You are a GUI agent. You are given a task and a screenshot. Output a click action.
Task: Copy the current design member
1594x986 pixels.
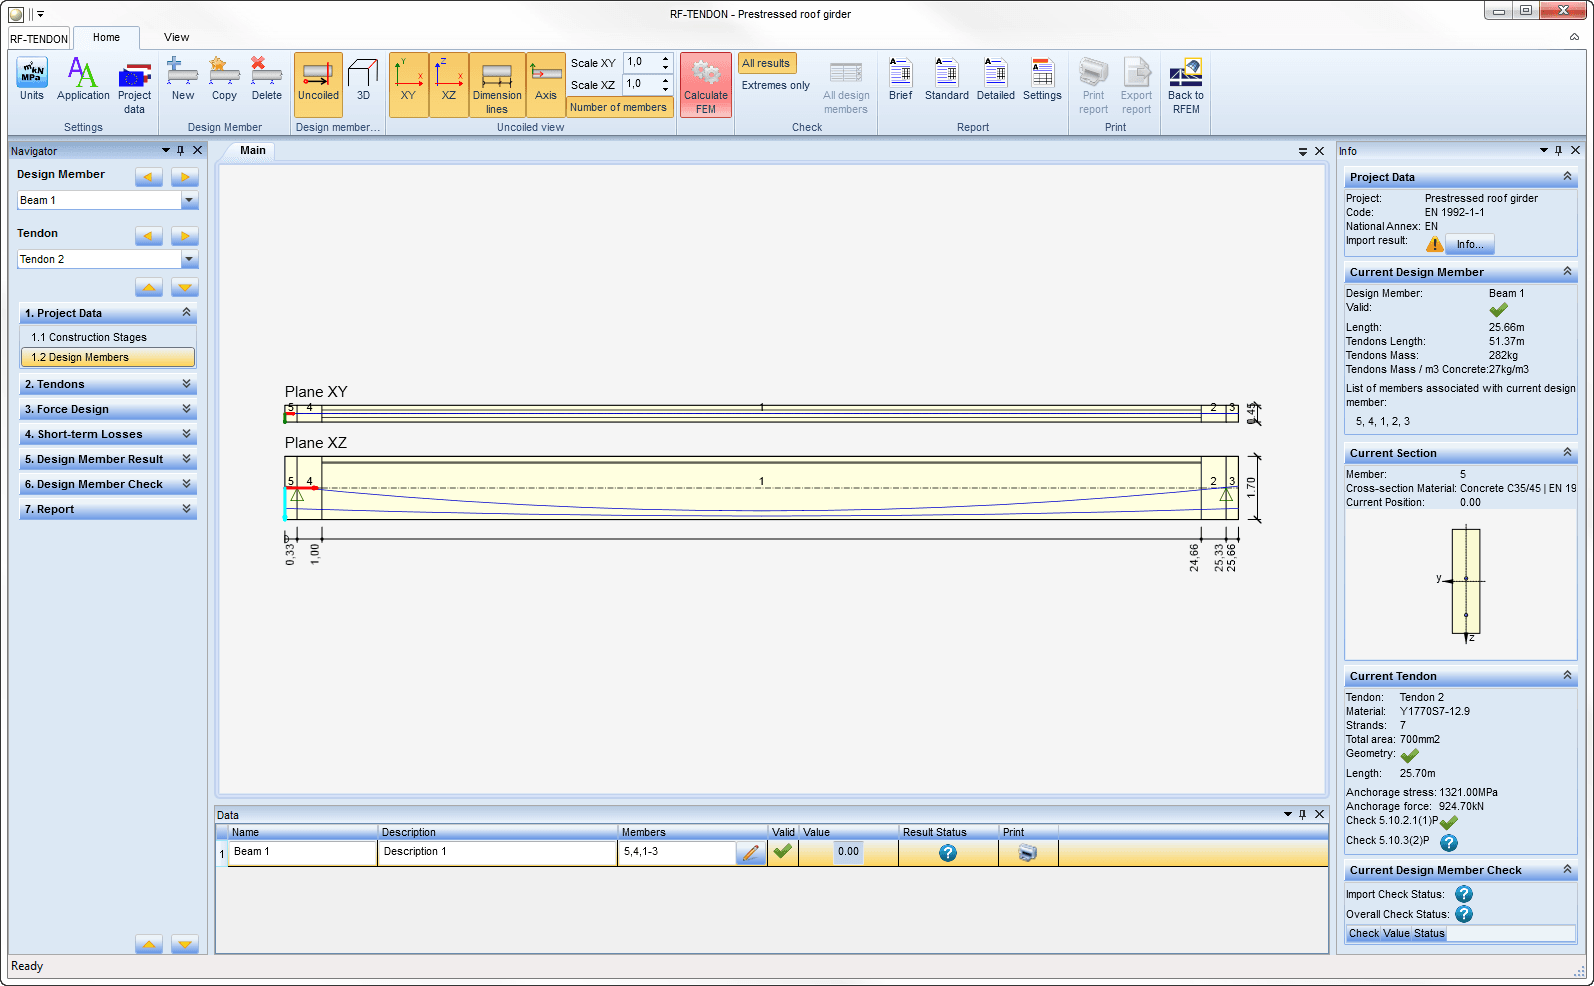point(224,79)
